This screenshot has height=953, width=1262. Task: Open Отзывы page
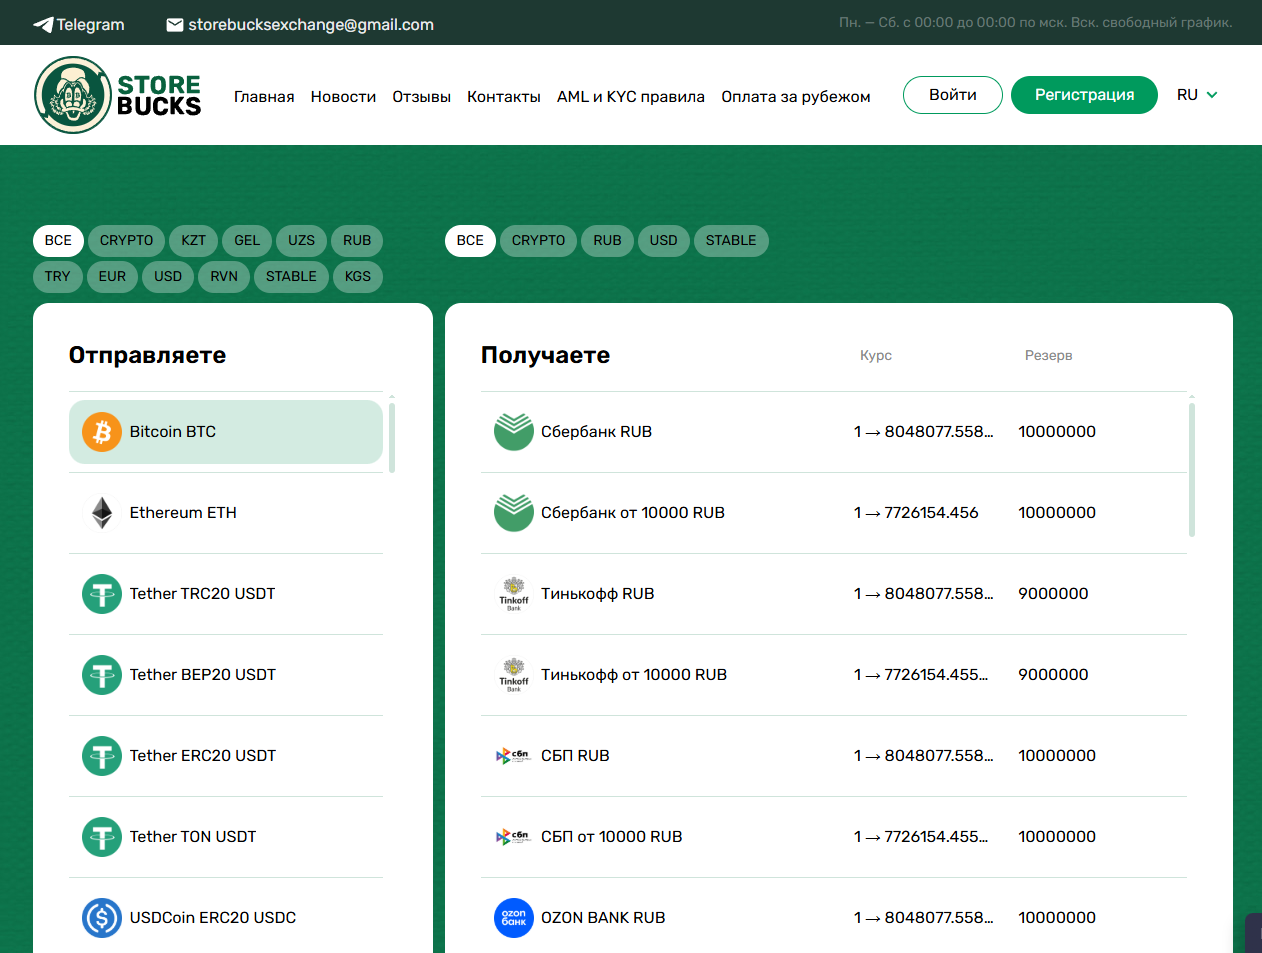tap(421, 97)
